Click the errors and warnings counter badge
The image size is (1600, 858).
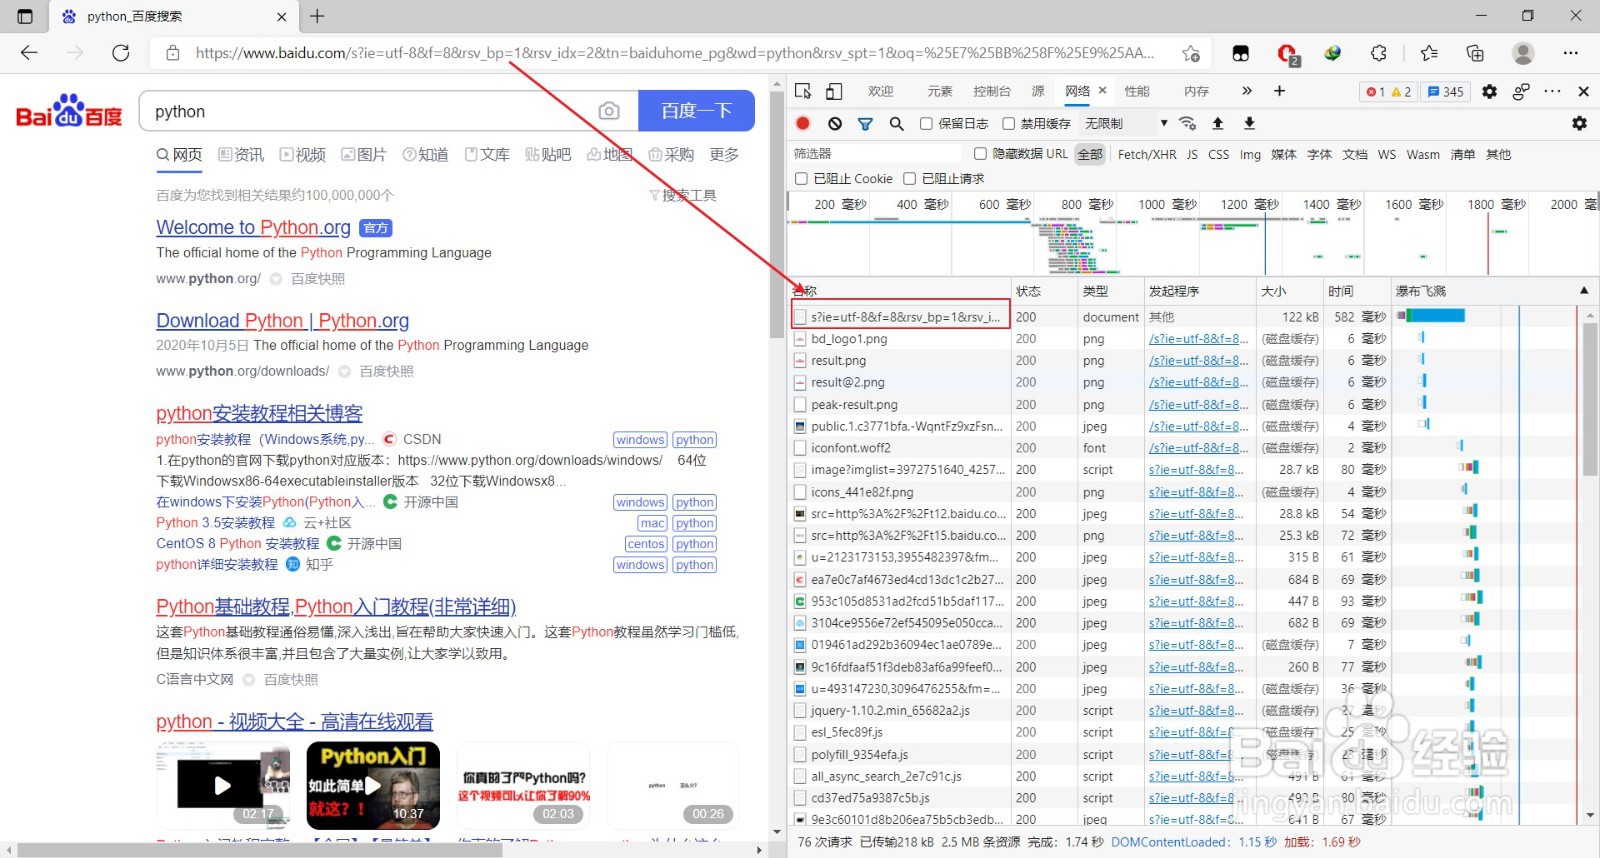1389,91
